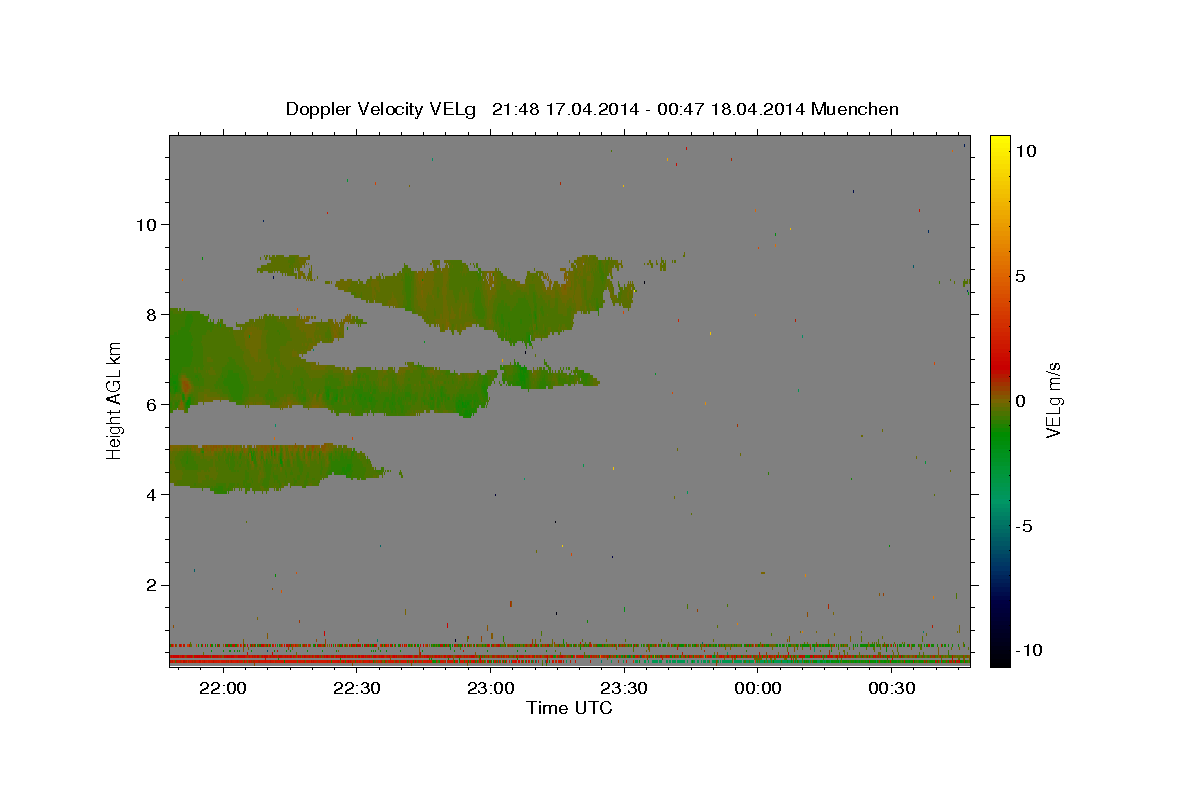The image size is (1200, 800).
Task: Click the '00:30' time tick label
Action: pyautogui.click(x=891, y=689)
